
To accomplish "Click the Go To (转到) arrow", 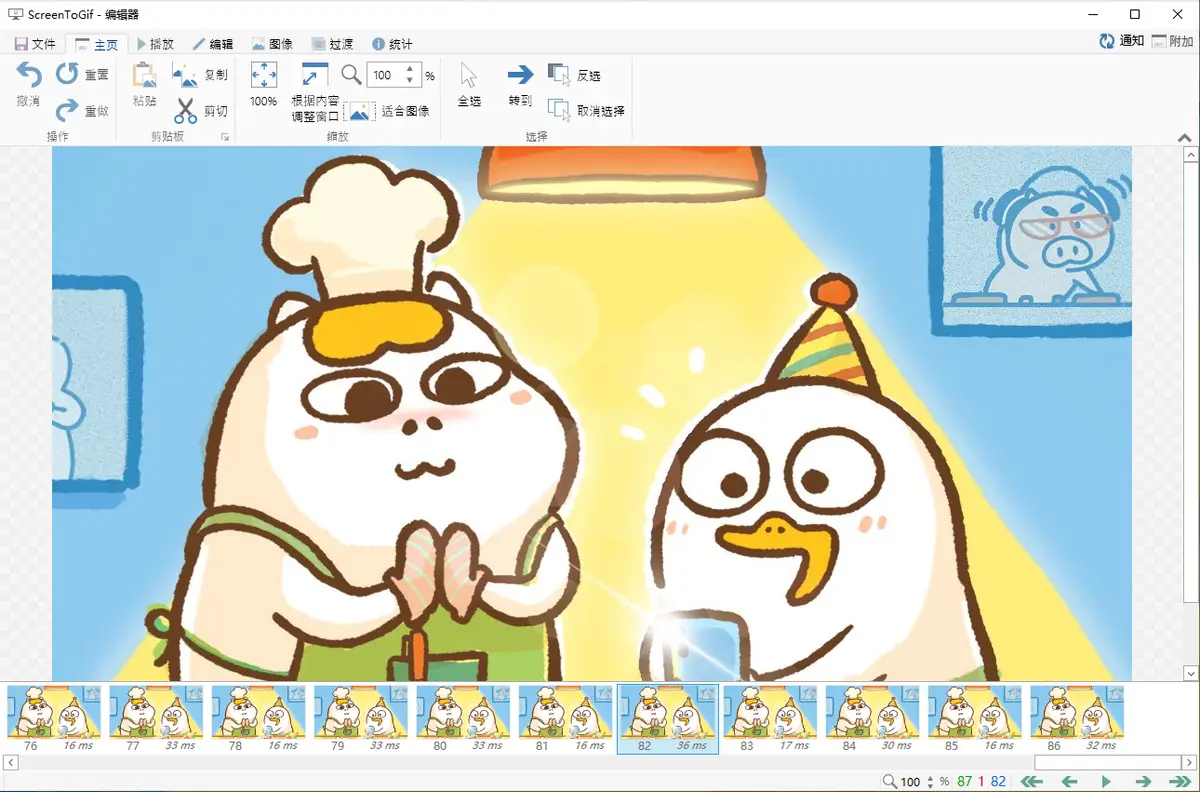I will (x=520, y=75).
